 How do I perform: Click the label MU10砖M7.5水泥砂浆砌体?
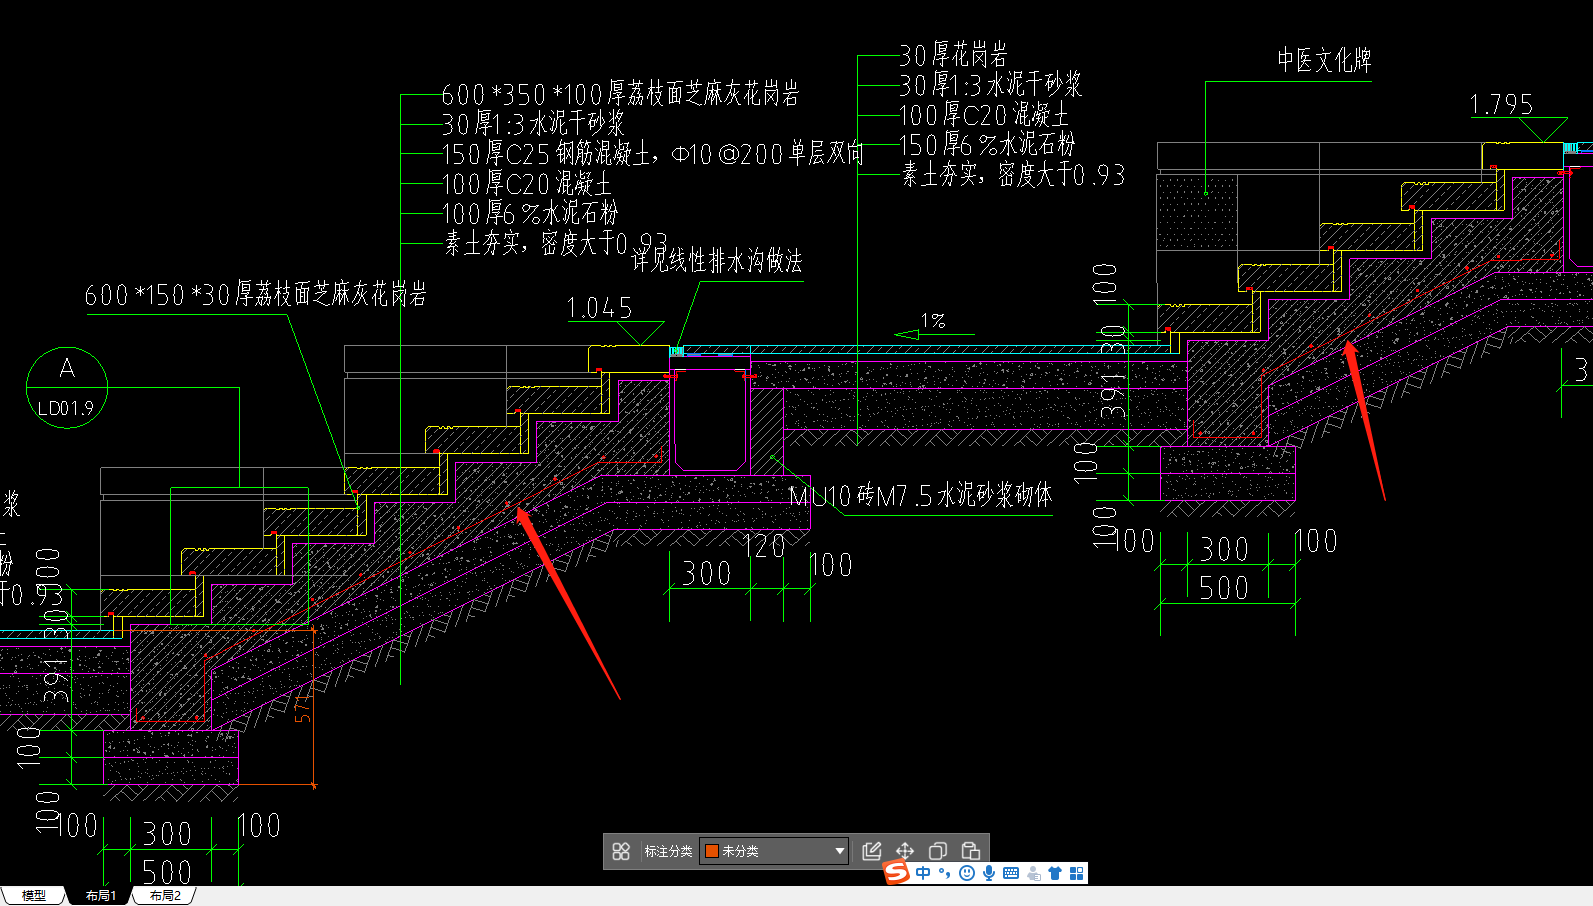click(920, 496)
